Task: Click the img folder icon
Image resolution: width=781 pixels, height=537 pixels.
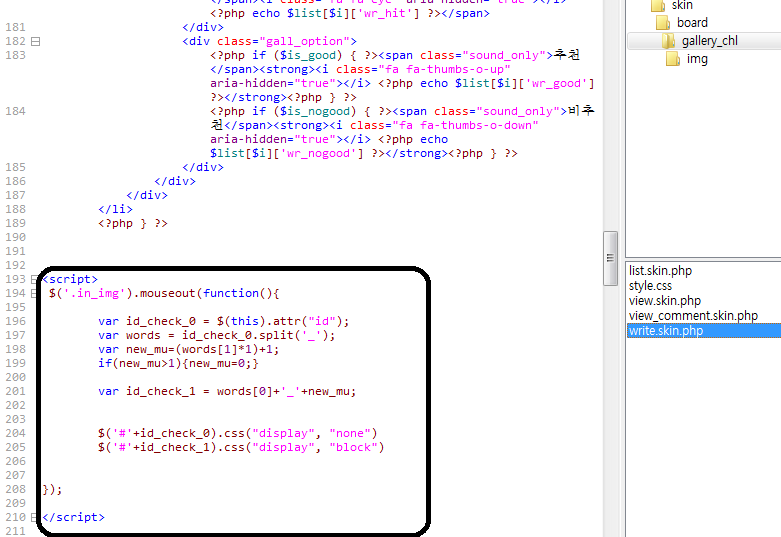Action: (673, 59)
